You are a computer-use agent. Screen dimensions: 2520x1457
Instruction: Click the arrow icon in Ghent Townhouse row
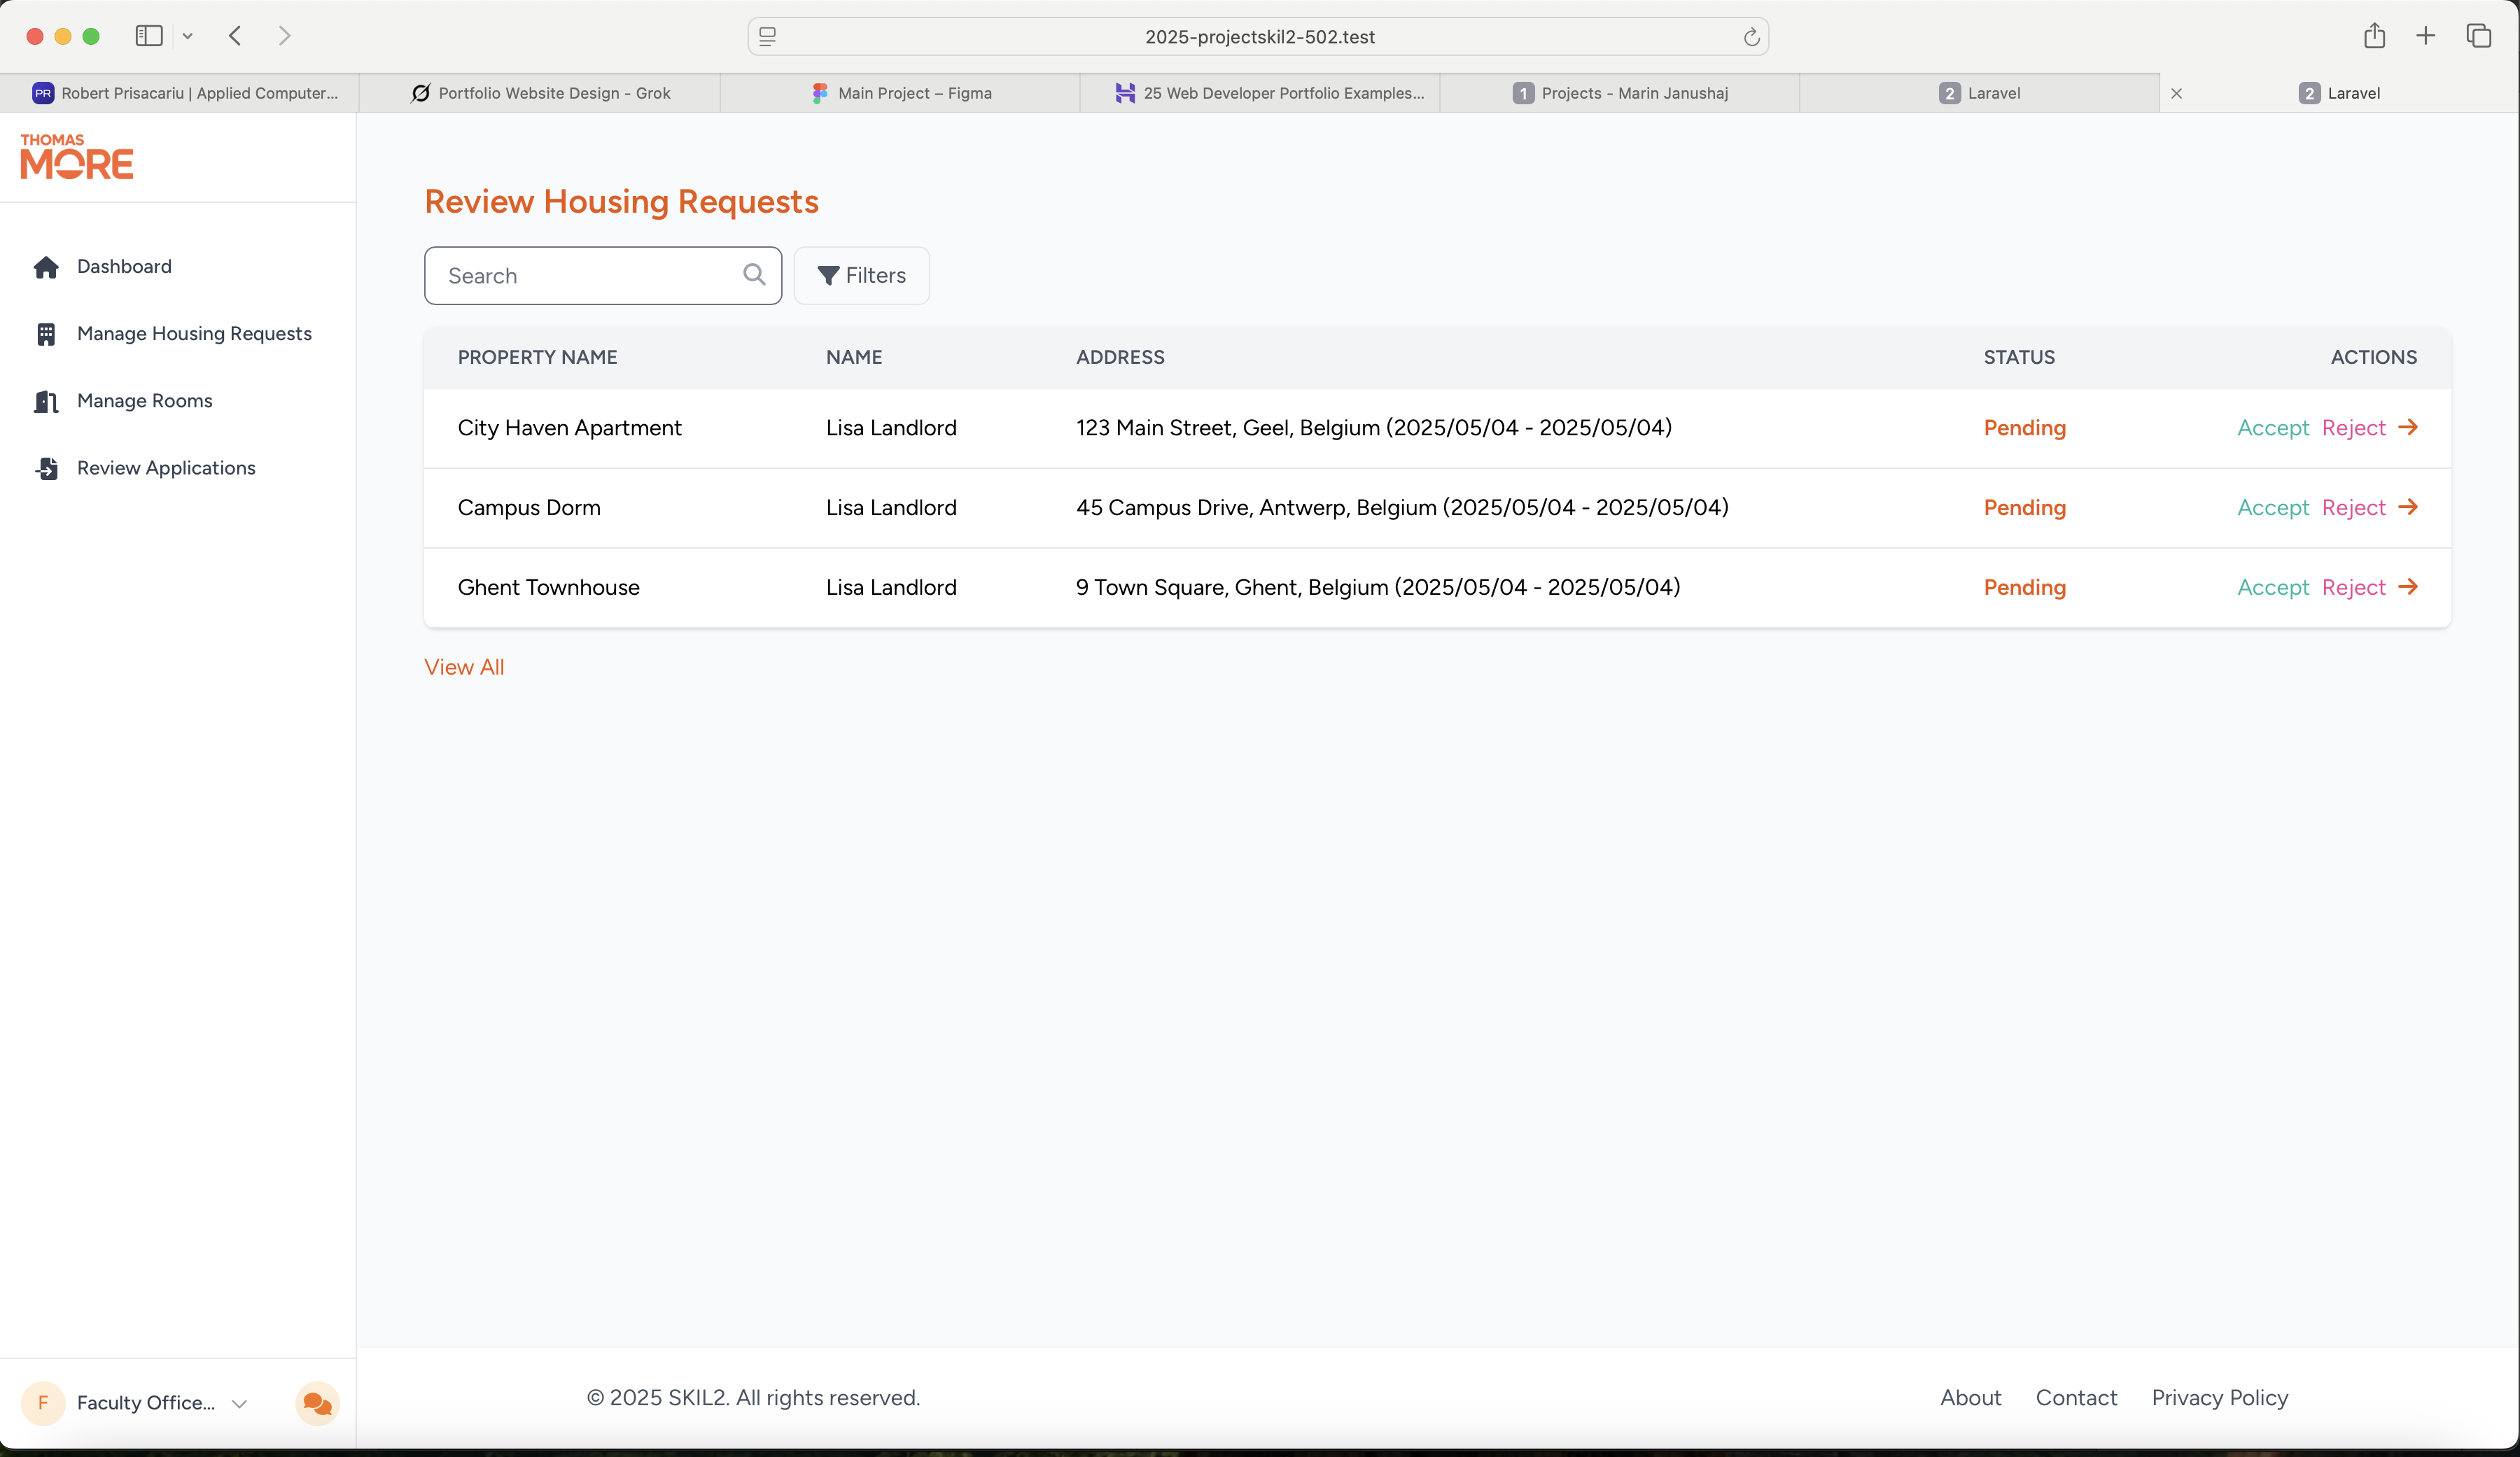2408,587
